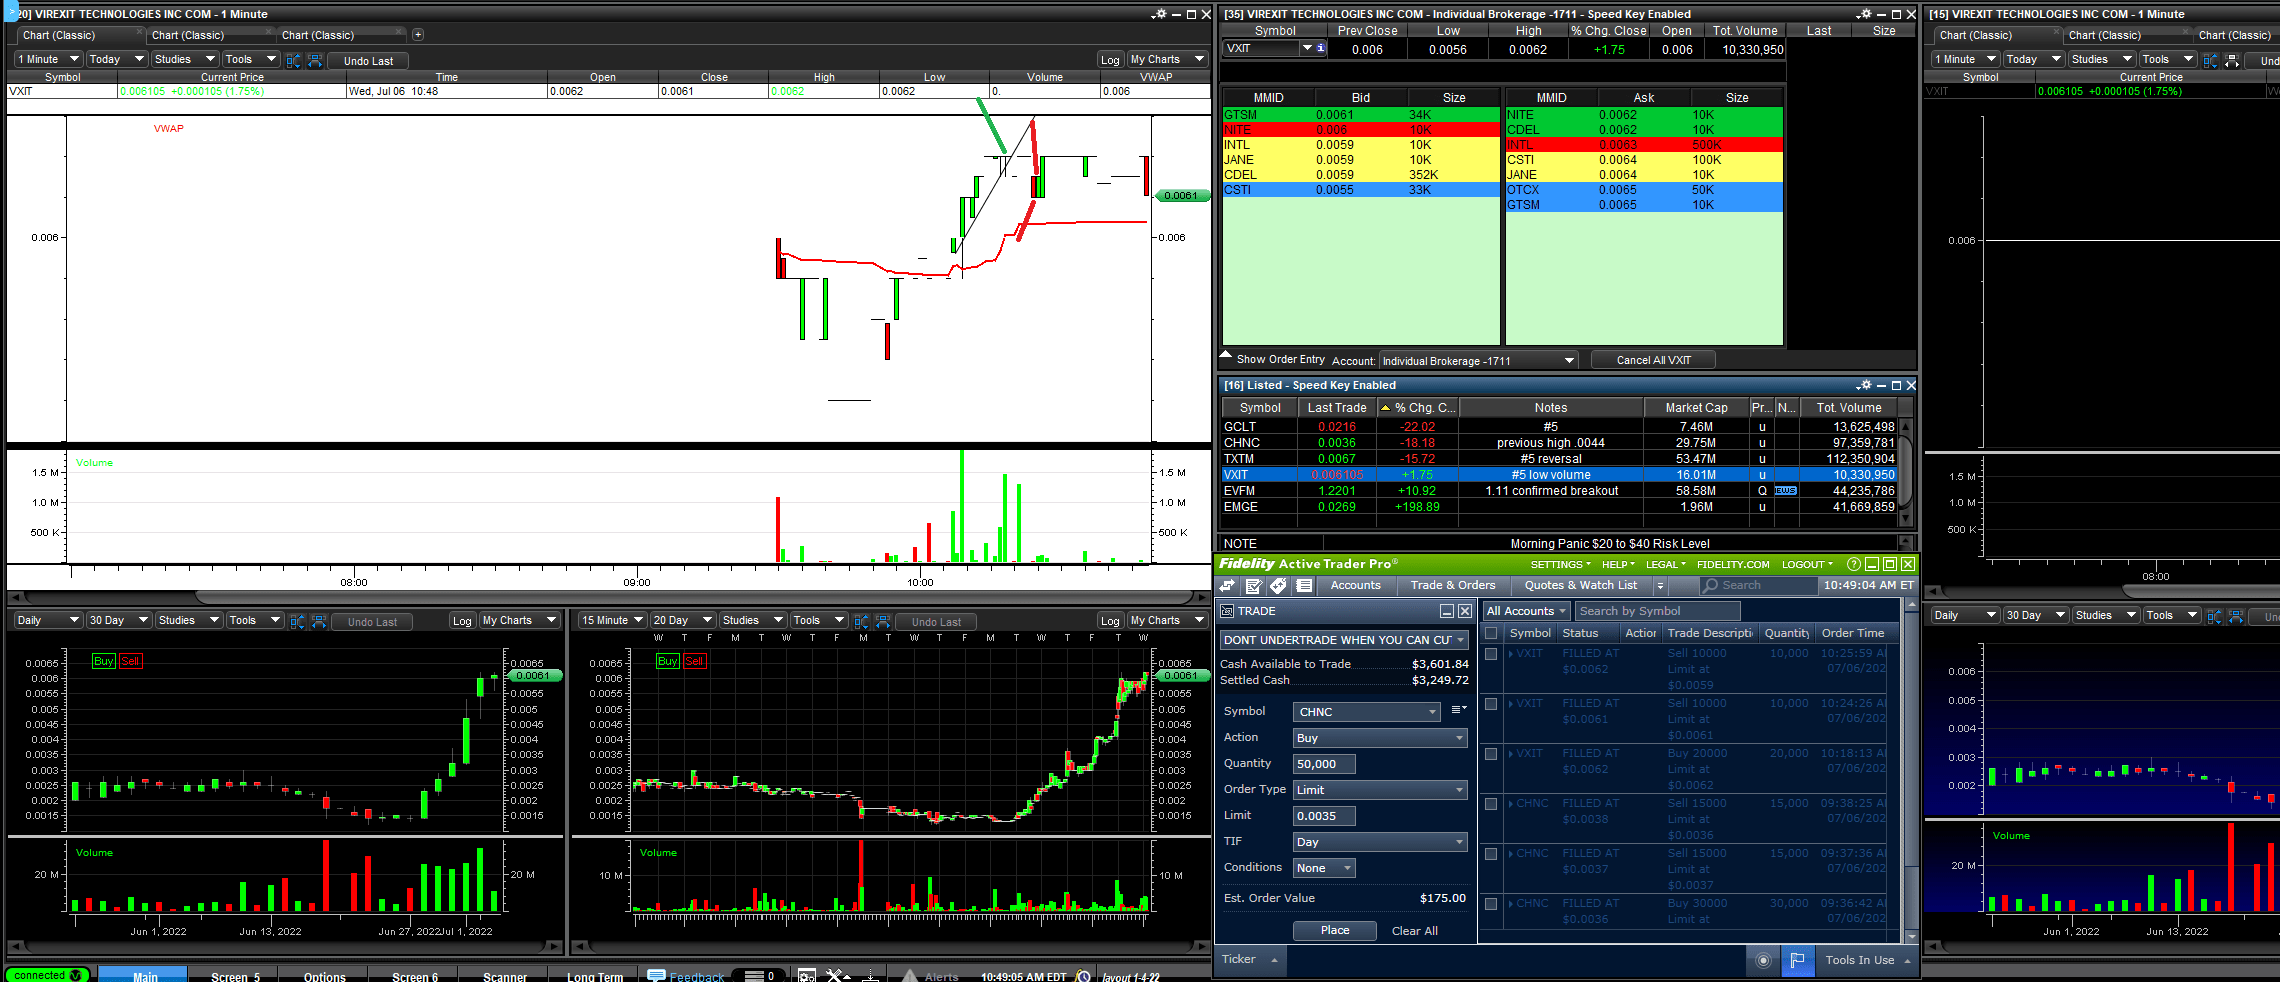Open the list view icon in Fidelity toolbar
The height and width of the screenshot is (982, 2280).
1304,585
